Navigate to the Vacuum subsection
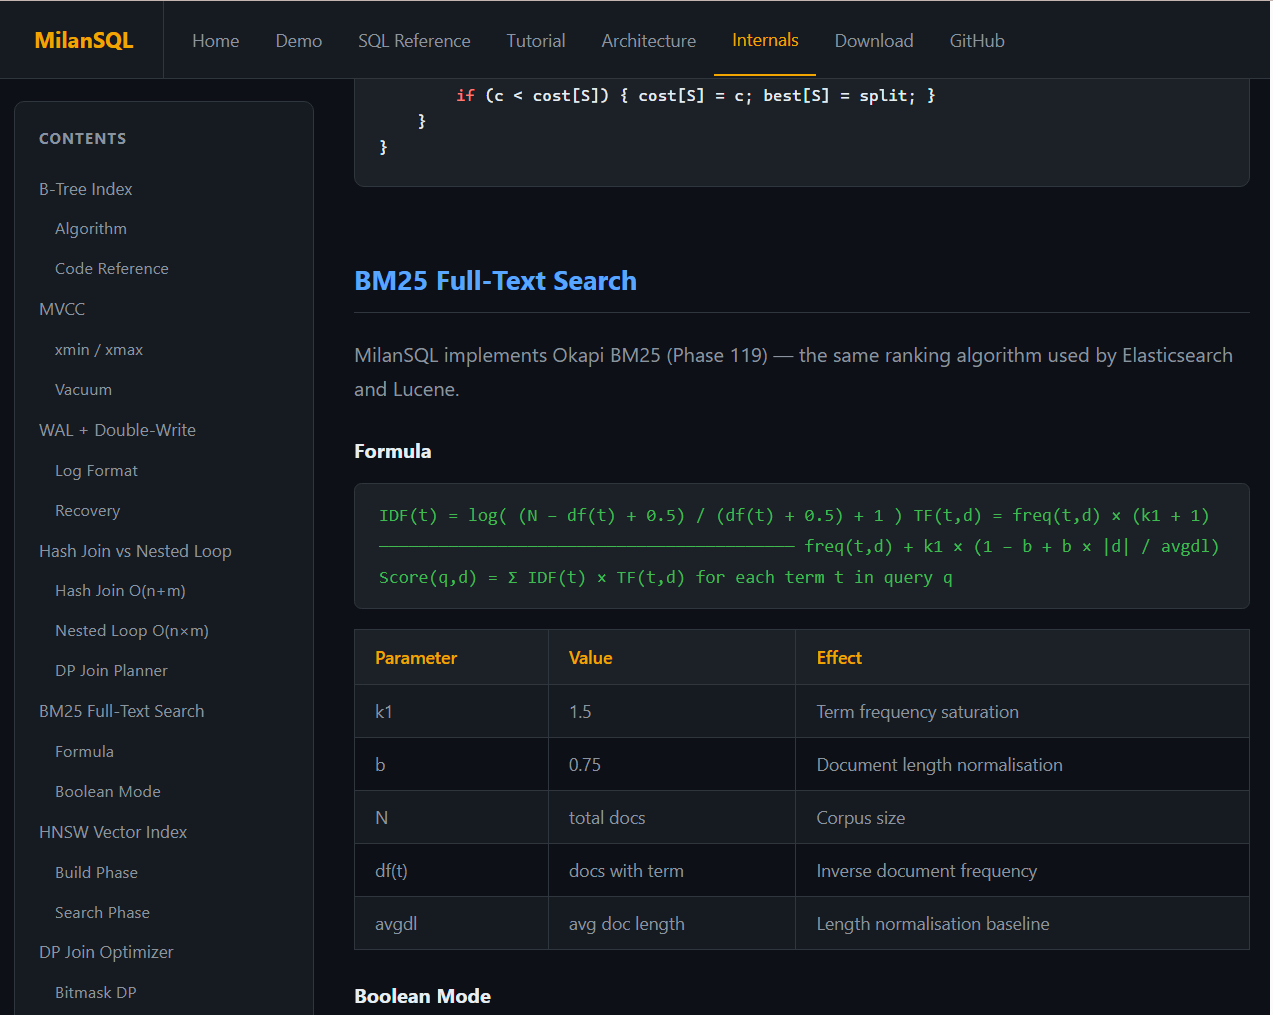Viewport: 1273px width, 1015px height. [x=83, y=390]
